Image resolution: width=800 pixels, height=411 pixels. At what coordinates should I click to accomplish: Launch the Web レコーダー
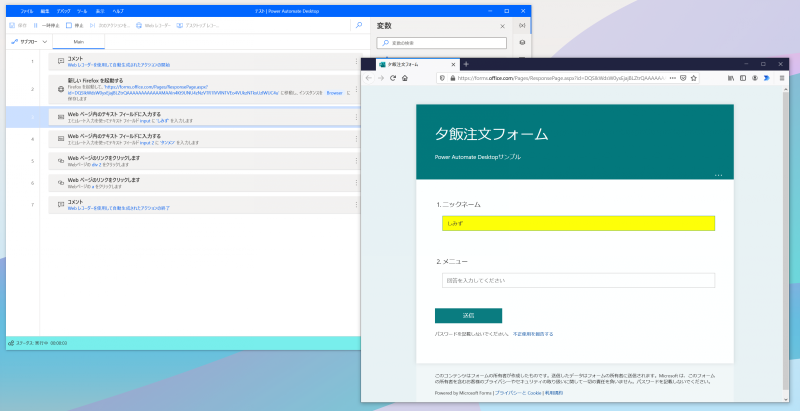tap(153, 25)
